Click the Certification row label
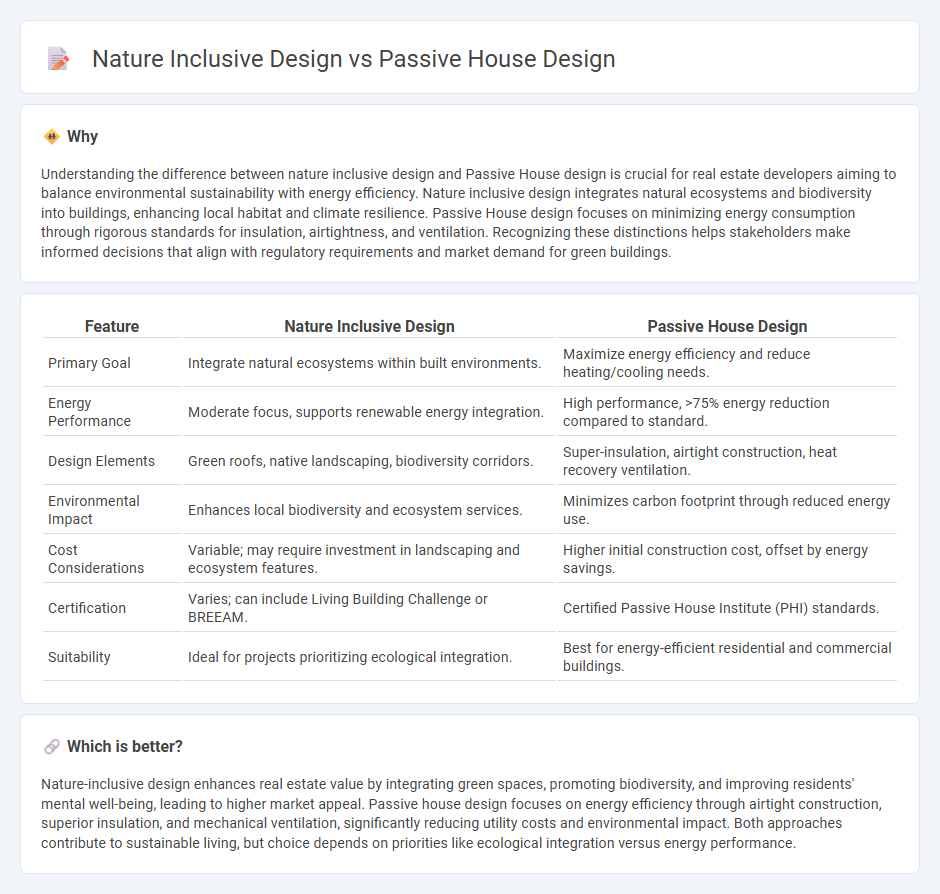Screen dimensions: 940x894 coord(85,607)
